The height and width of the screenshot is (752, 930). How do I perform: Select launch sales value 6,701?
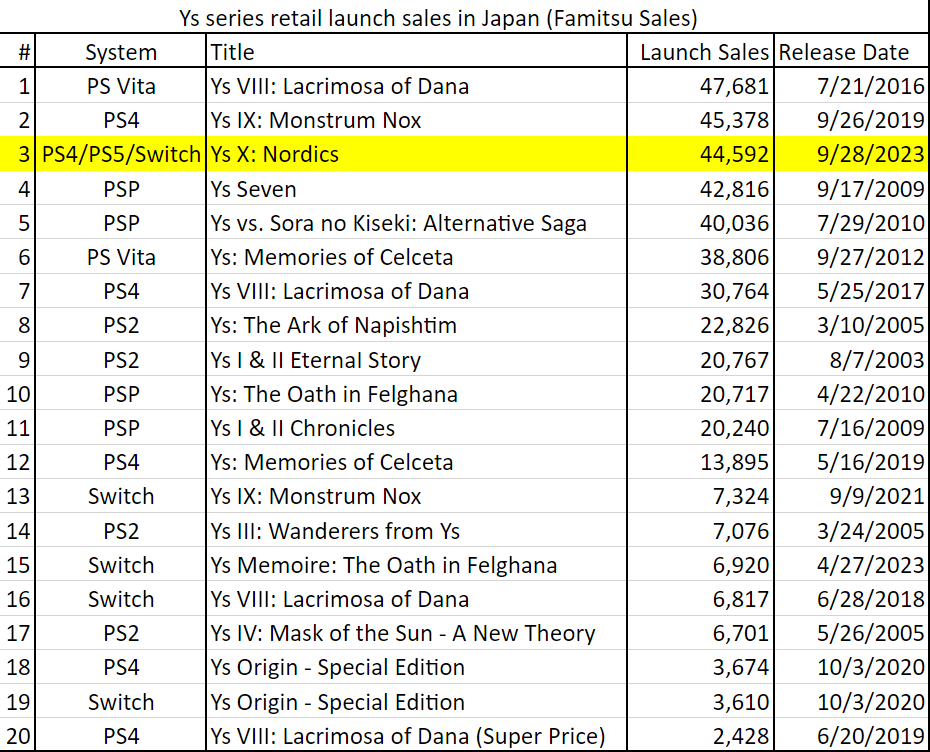[x=741, y=633]
